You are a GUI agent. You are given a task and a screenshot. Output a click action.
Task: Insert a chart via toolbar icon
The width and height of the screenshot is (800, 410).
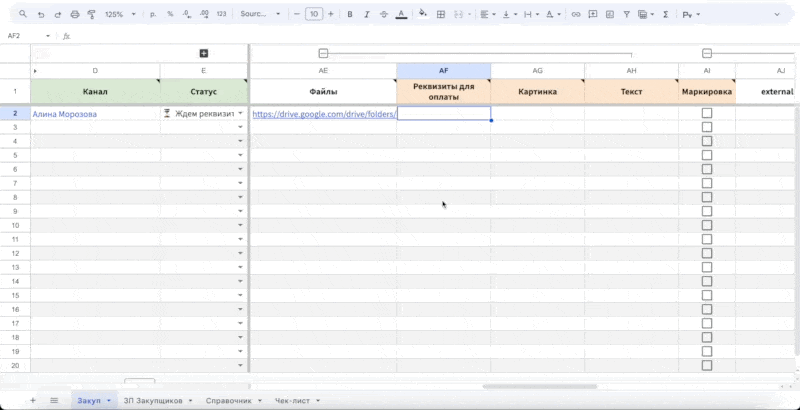tap(610, 14)
